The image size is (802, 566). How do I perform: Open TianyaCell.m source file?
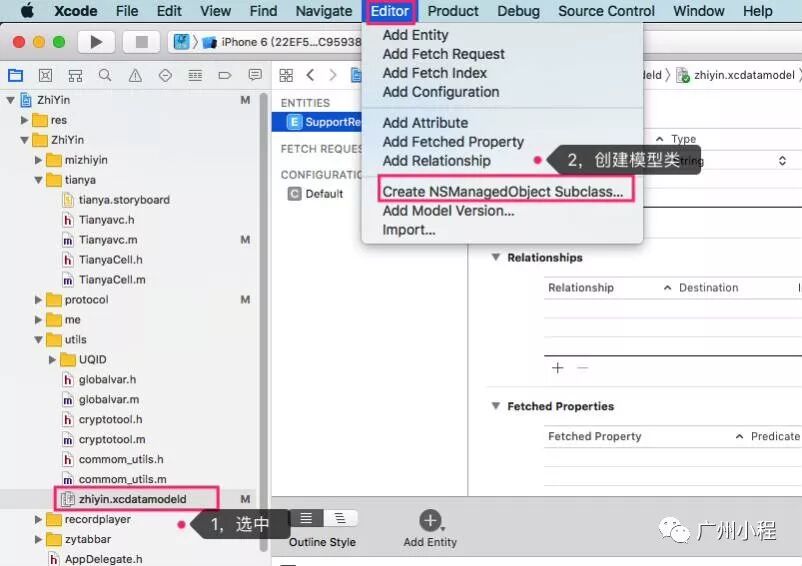click(x=112, y=280)
